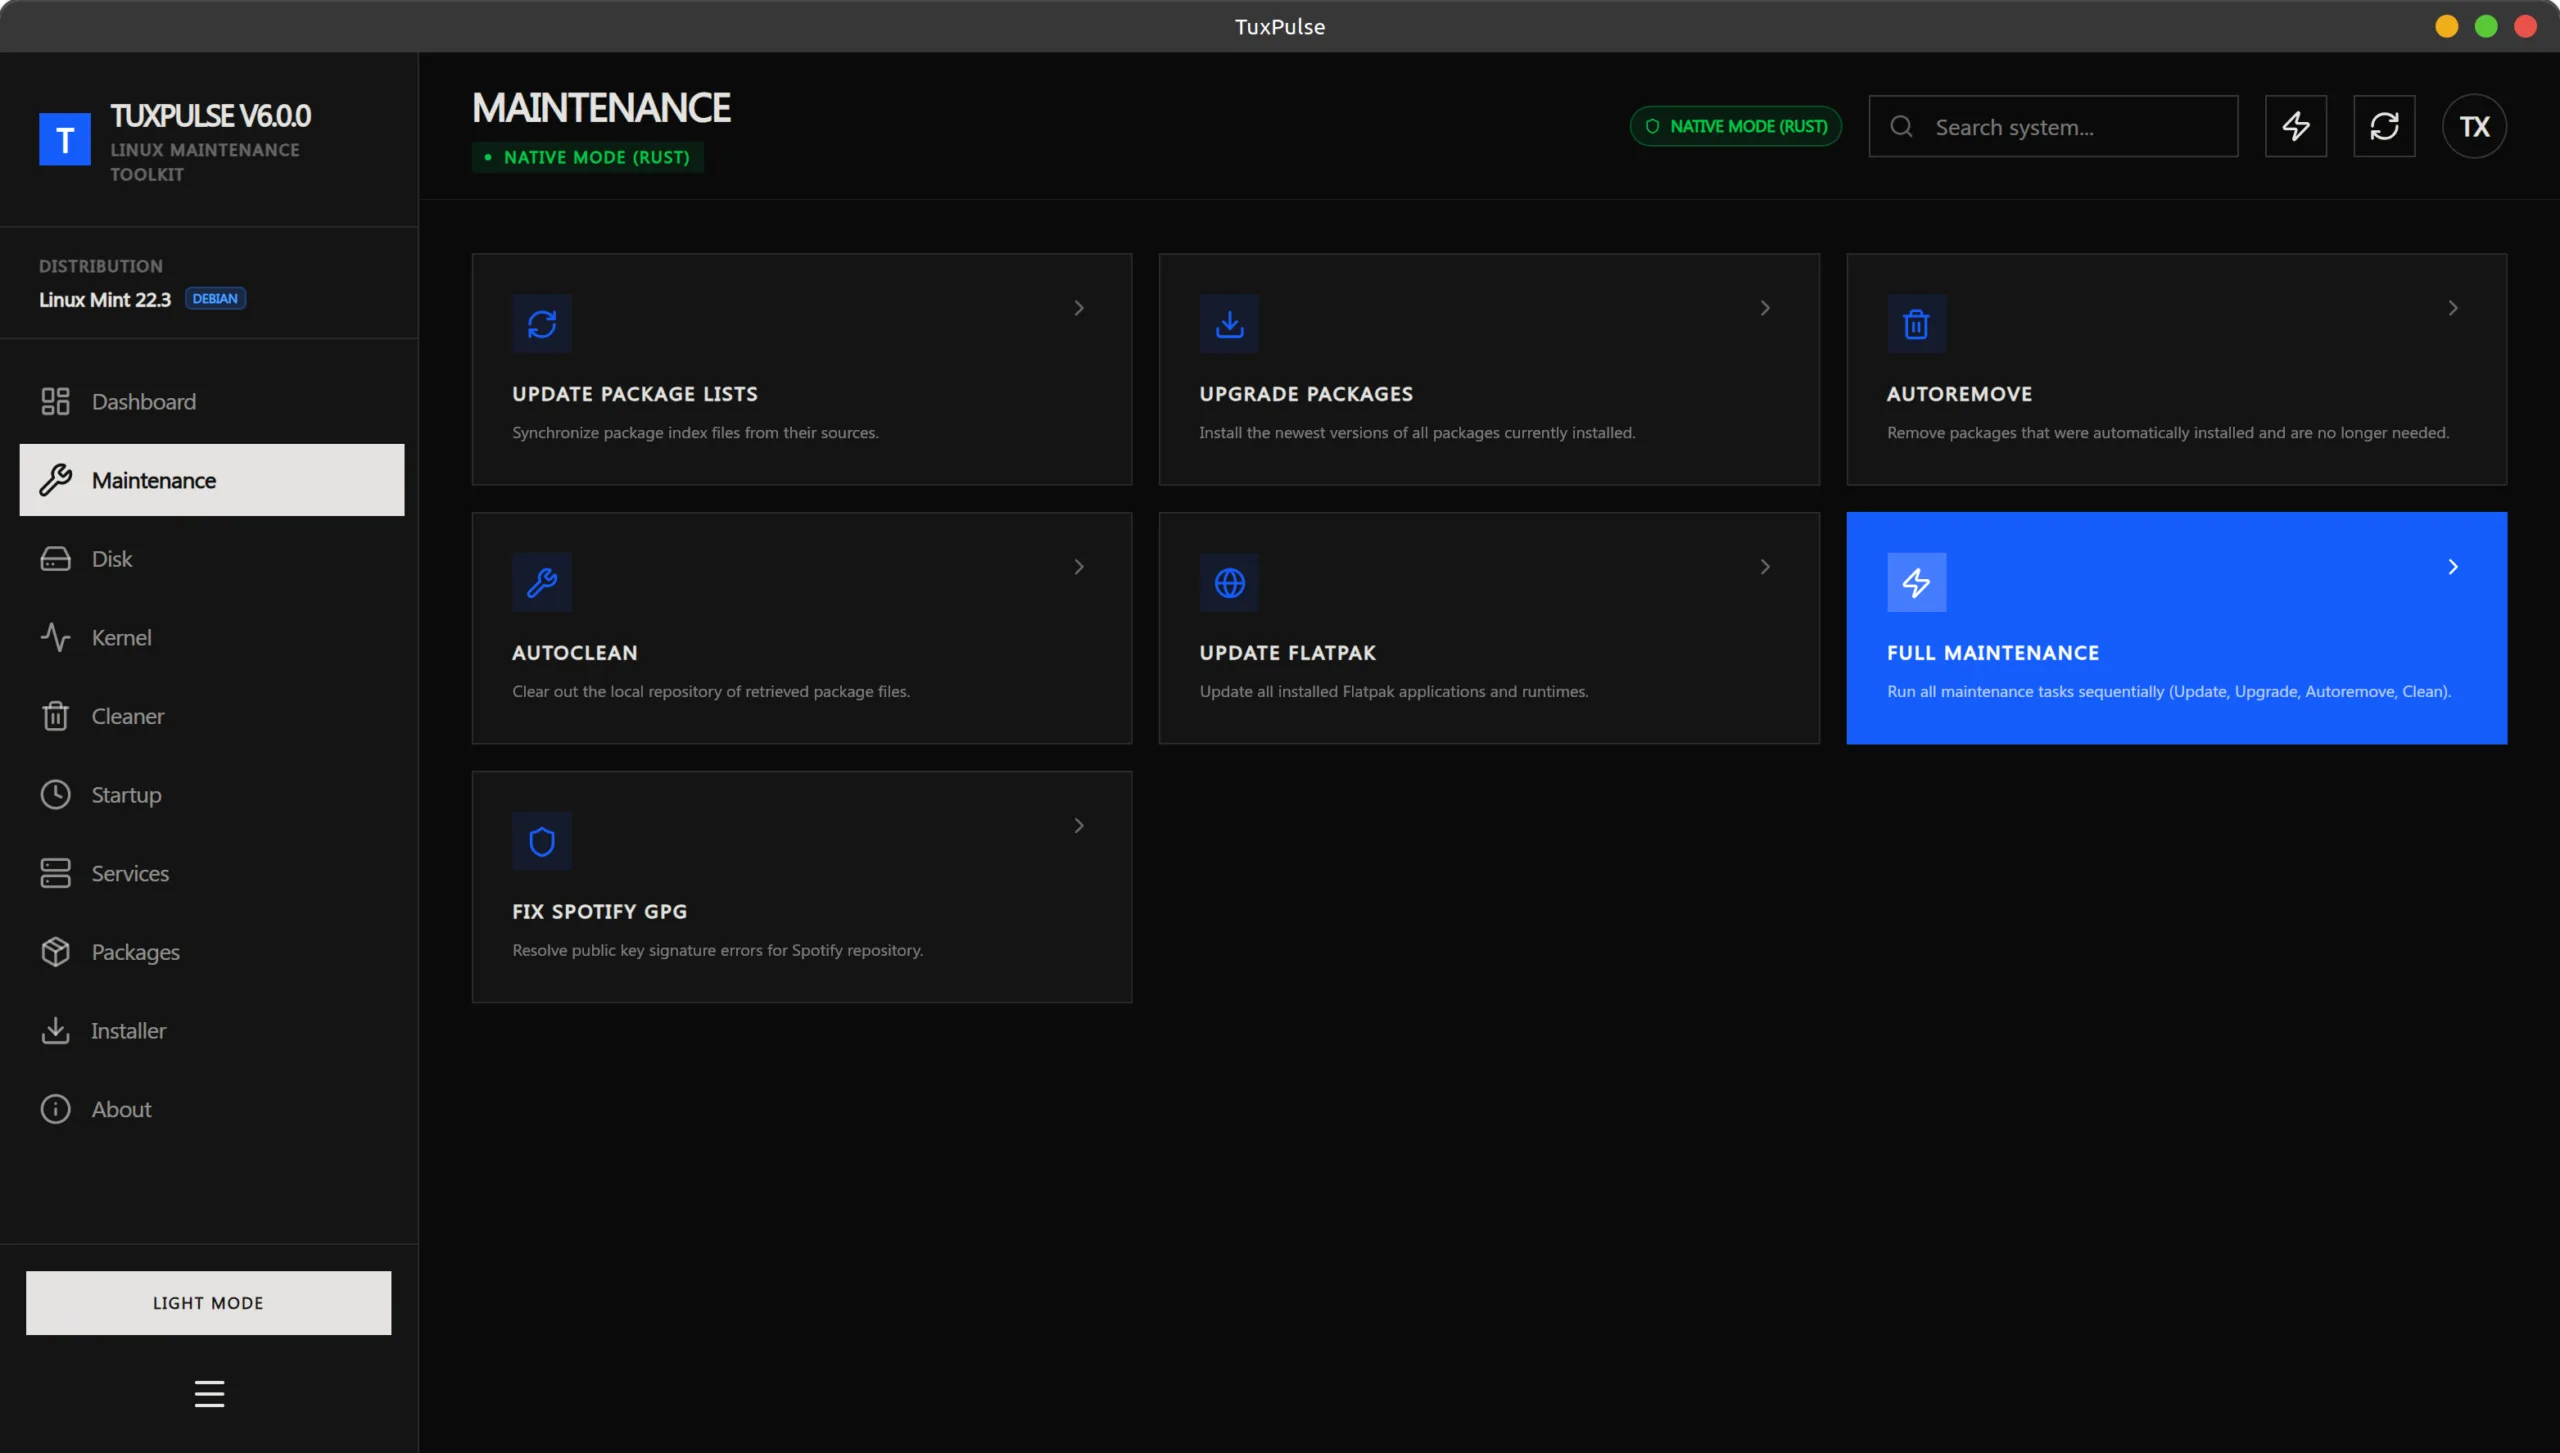Collapse sidebar with hamburger menu icon
2560x1453 pixels.
tap(209, 1393)
